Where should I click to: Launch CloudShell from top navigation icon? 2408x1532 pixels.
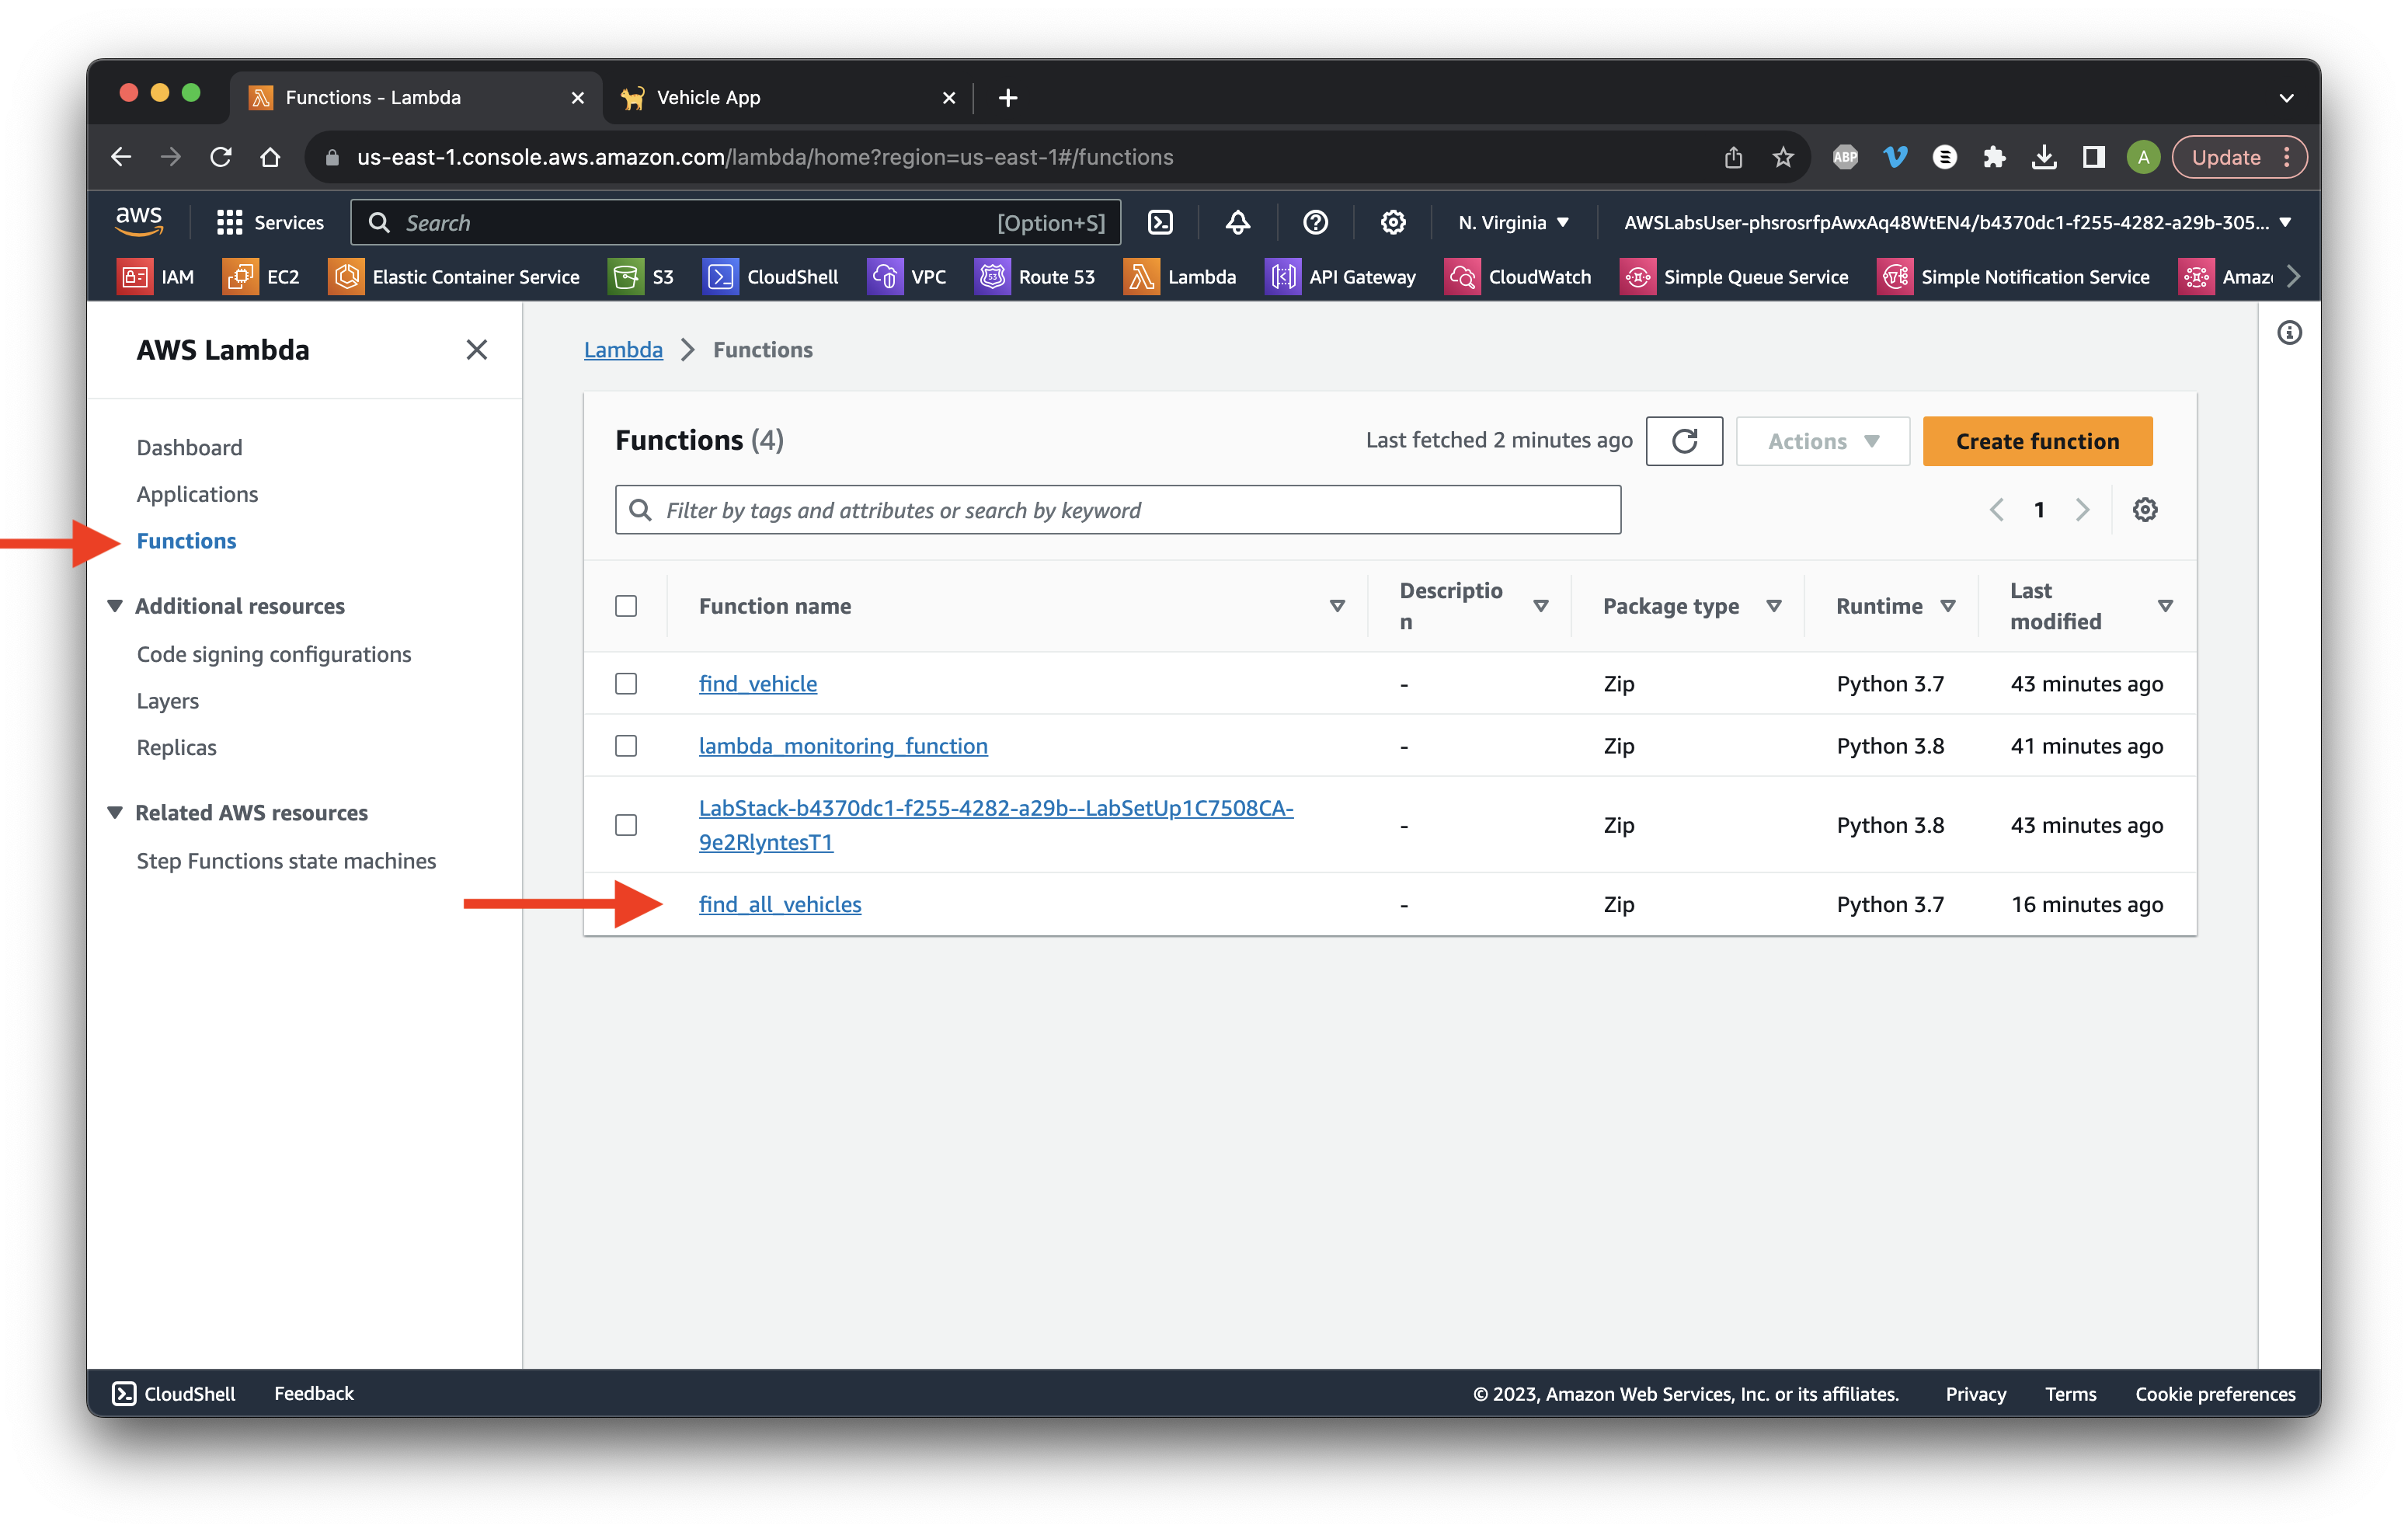(x=1160, y=222)
